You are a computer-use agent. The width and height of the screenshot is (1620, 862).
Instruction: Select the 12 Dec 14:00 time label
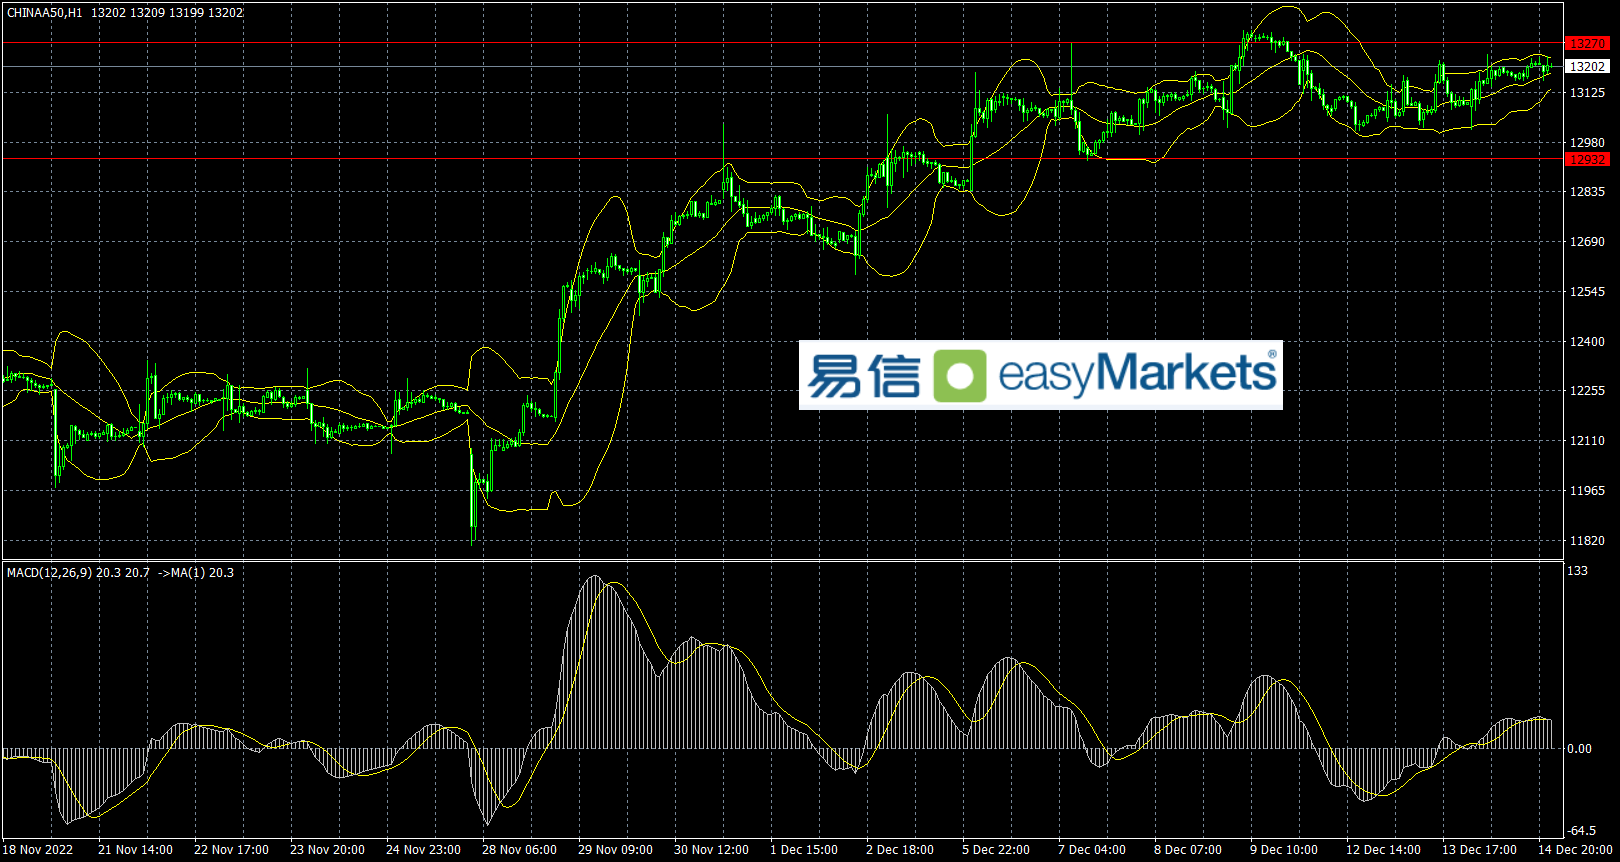(x=1383, y=850)
